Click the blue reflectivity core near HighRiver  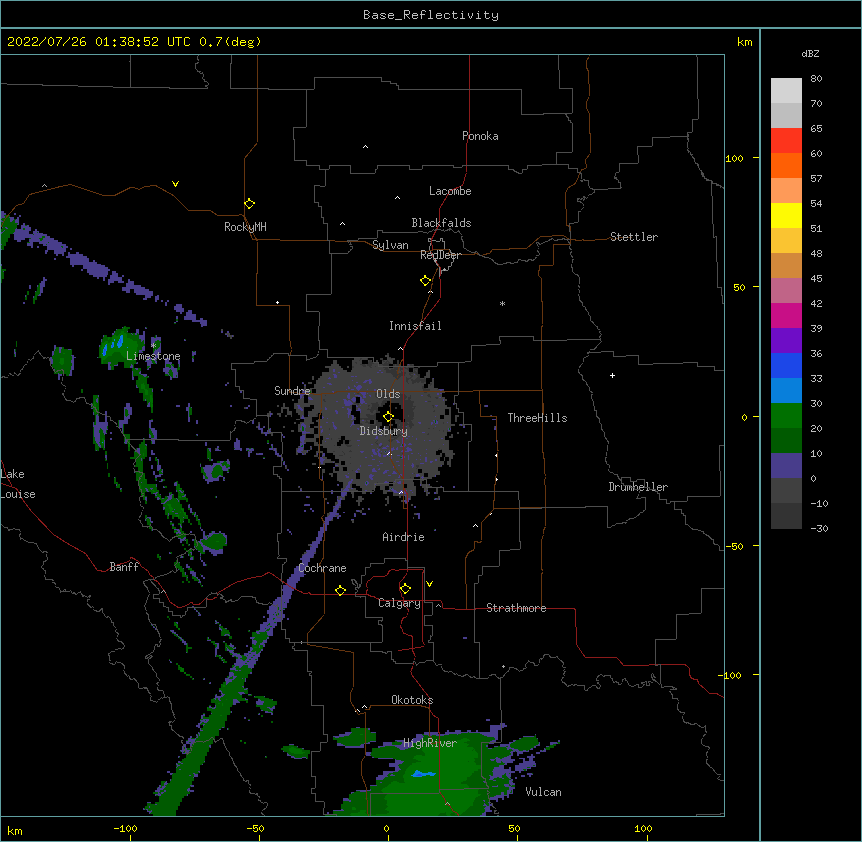coord(423,774)
